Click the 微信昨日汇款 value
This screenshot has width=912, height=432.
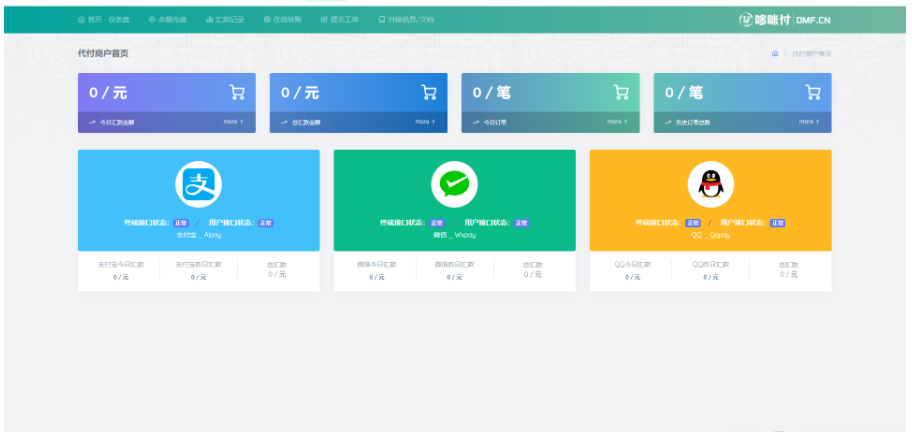click(x=454, y=277)
